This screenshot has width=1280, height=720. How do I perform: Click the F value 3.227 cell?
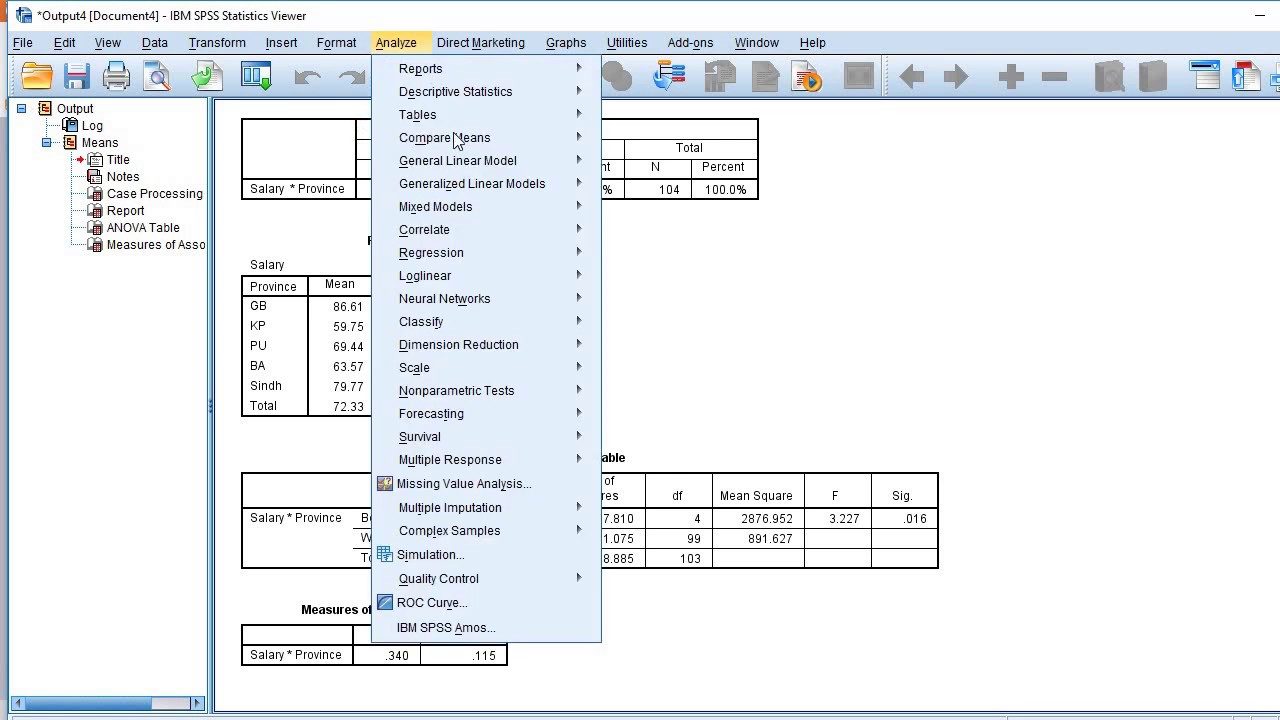(x=843, y=518)
